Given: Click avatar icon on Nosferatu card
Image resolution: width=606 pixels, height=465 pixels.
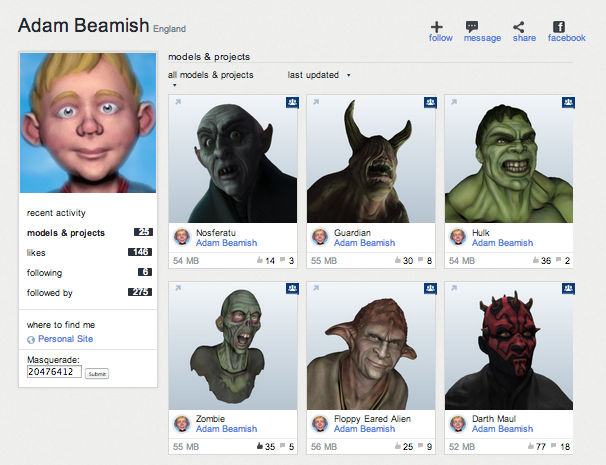Looking at the screenshot, I should [x=182, y=237].
